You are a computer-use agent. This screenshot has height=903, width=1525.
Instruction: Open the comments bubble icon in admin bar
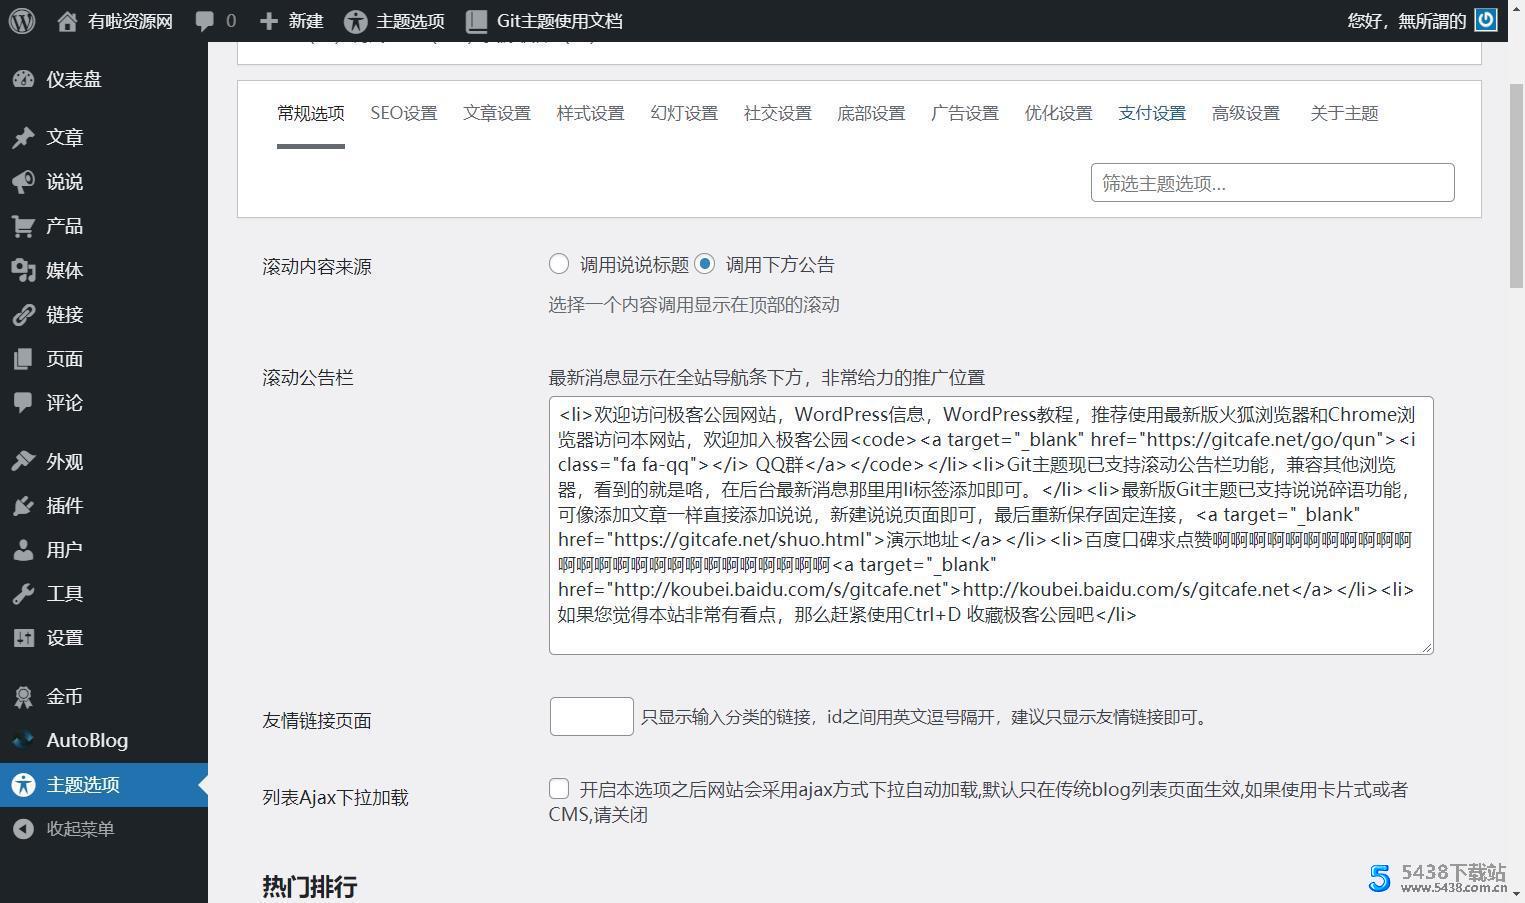[205, 21]
